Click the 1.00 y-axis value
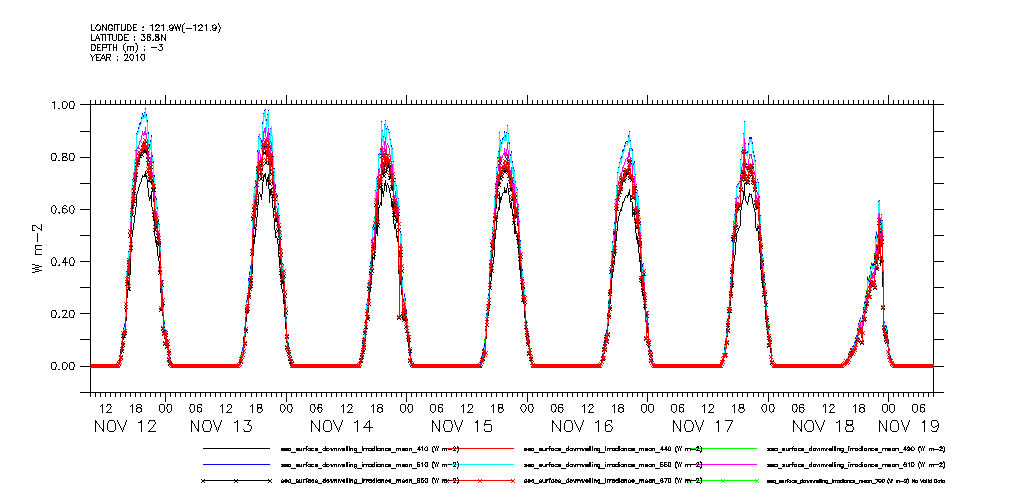Image resolution: width=1009 pixels, height=504 pixels. coord(65,105)
